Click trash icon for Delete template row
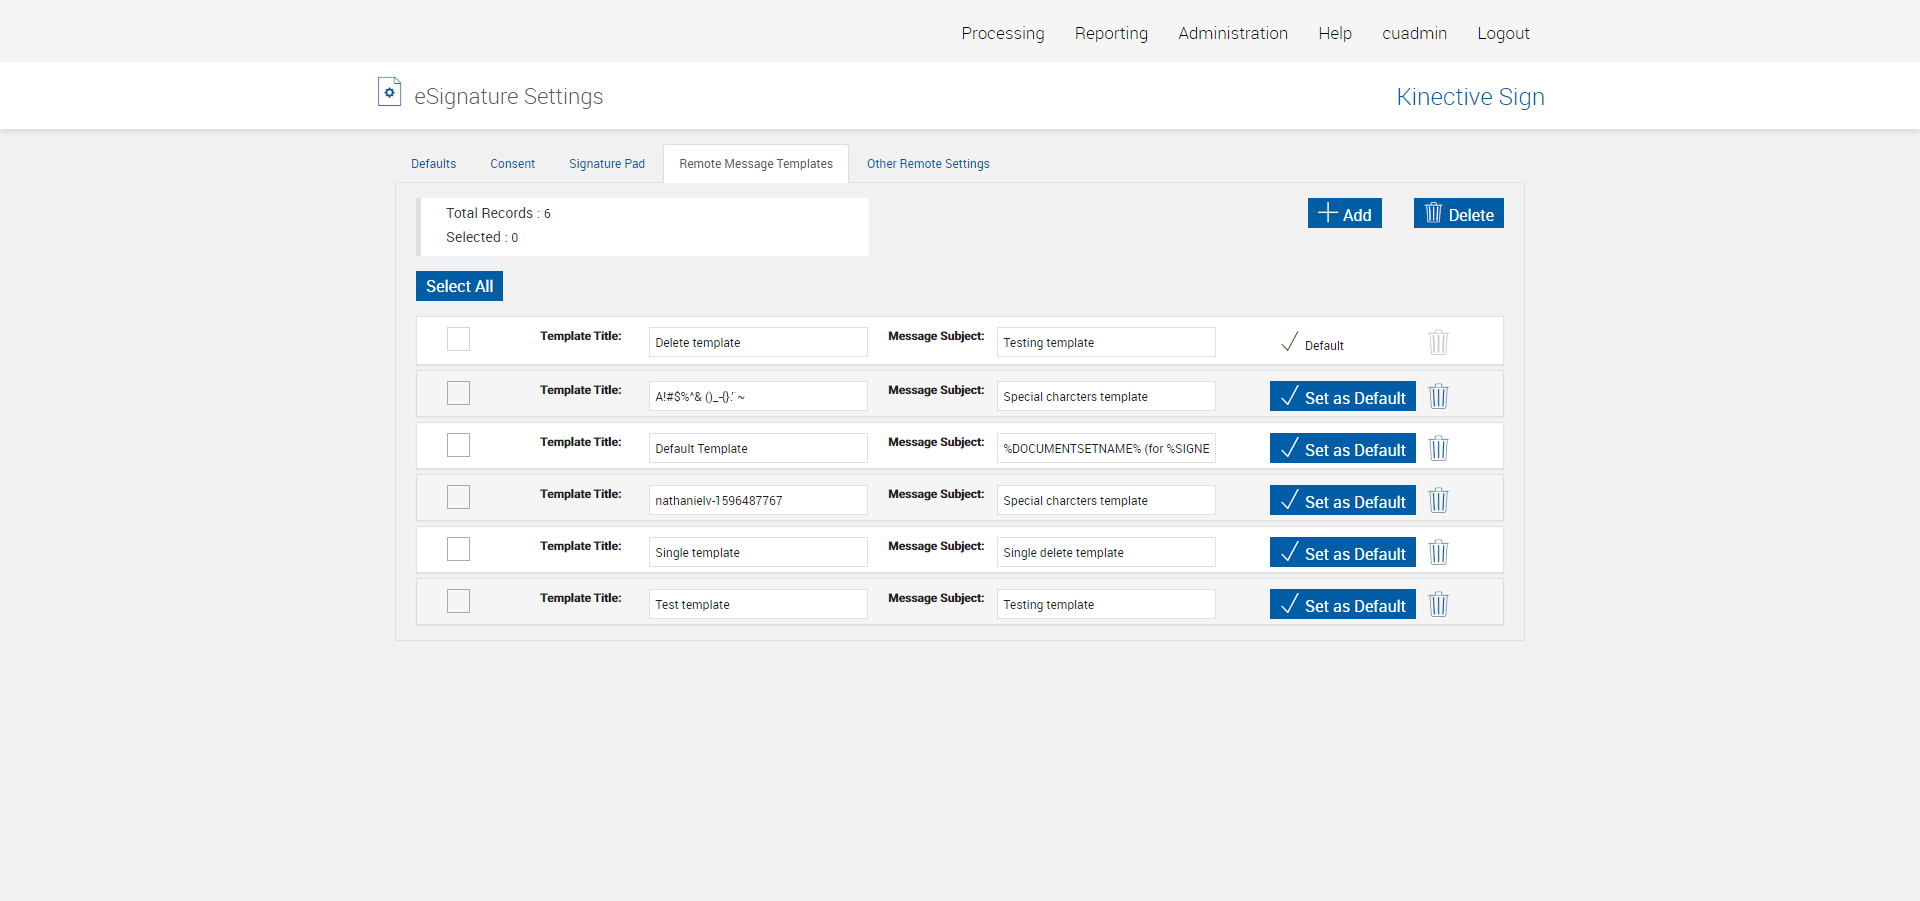 [1438, 342]
